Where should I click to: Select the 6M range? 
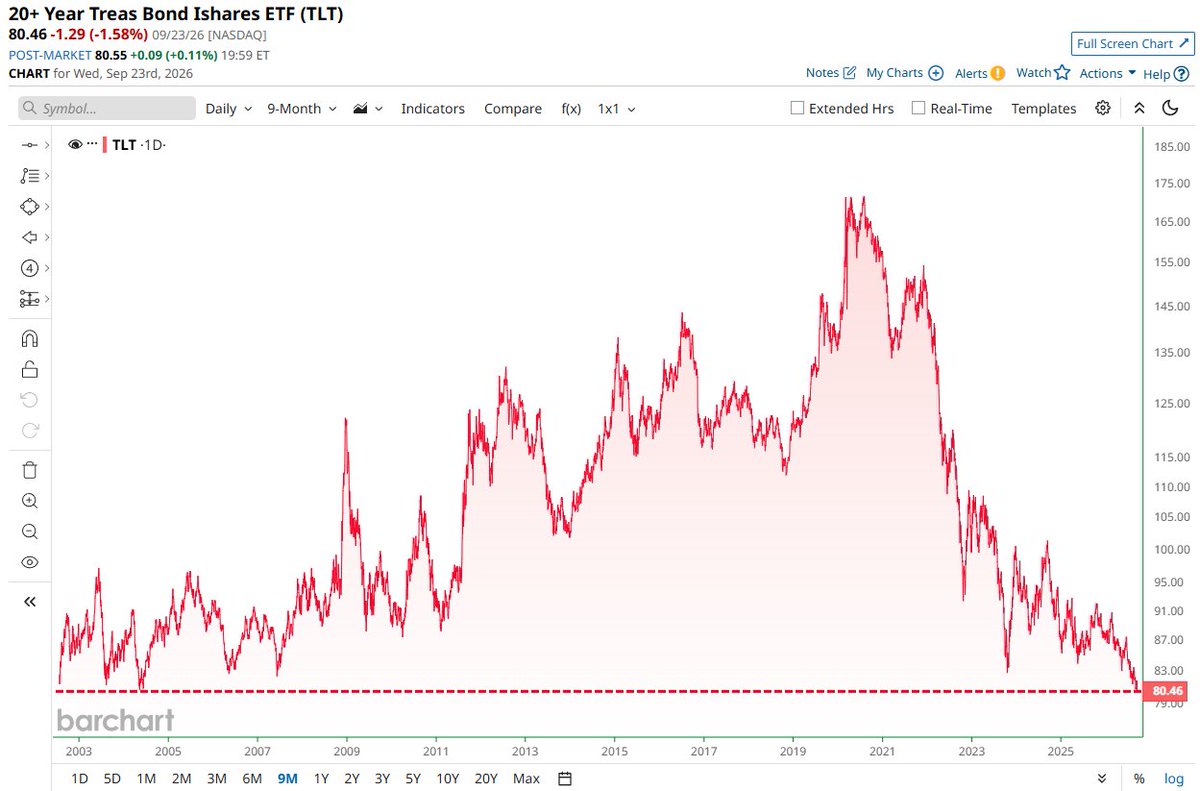[x=252, y=778]
